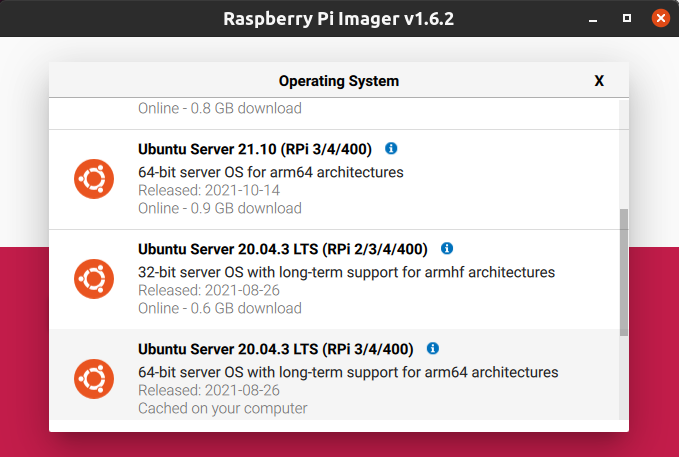Select partially visible entry with 0.8 GB download
Image resolution: width=679 pixels, height=457 pixels.
point(334,113)
